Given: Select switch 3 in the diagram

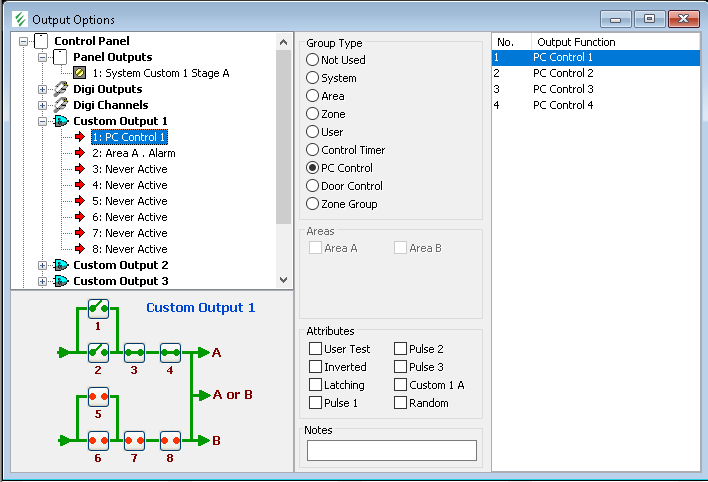Looking at the screenshot, I should 134,352.
